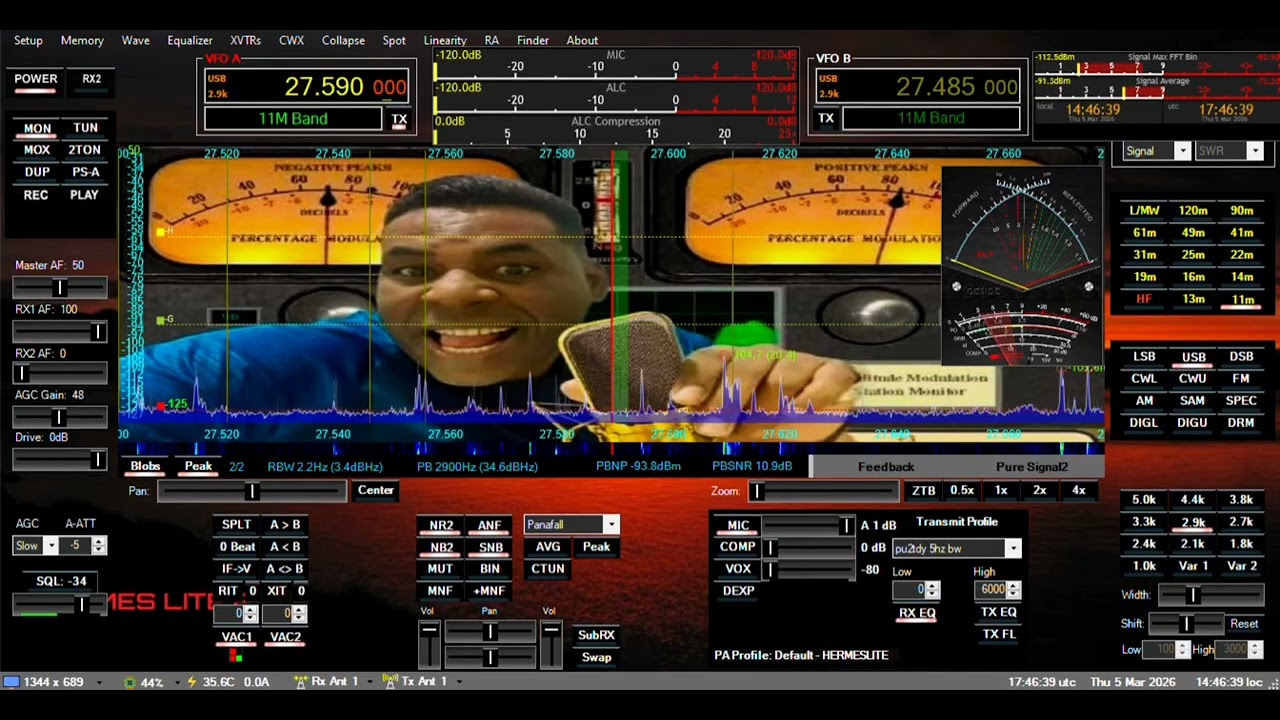Click the RX EQ button
Screen dimensions: 1280x720
tap(917, 613)
